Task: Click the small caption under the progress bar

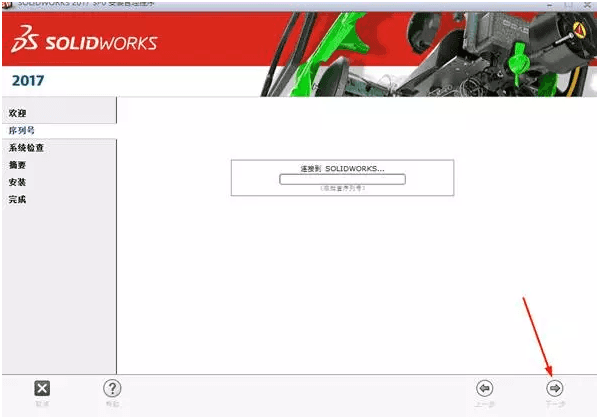Action: point(342,188)
